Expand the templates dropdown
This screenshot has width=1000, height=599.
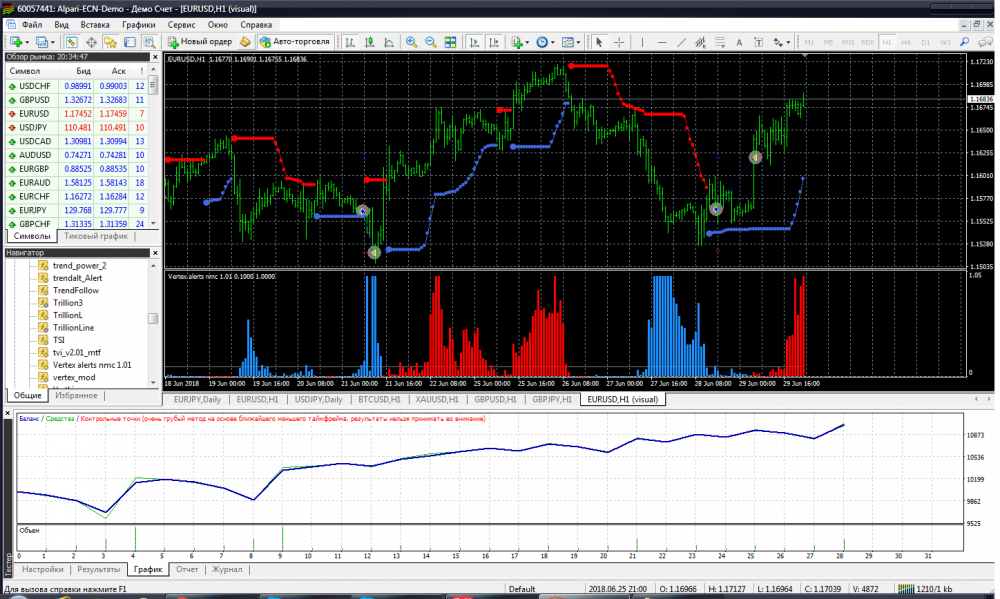click(572, 42)
